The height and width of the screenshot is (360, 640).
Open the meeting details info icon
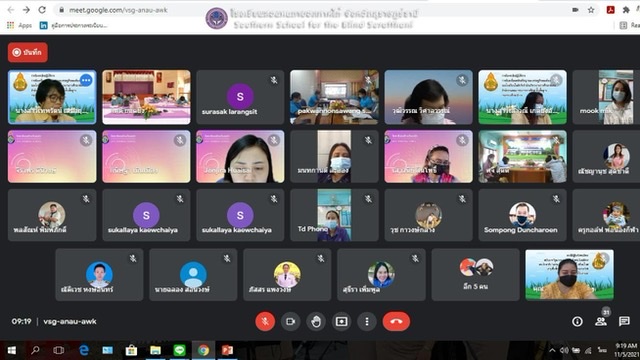pyautogui.click(x=577, y=322)
